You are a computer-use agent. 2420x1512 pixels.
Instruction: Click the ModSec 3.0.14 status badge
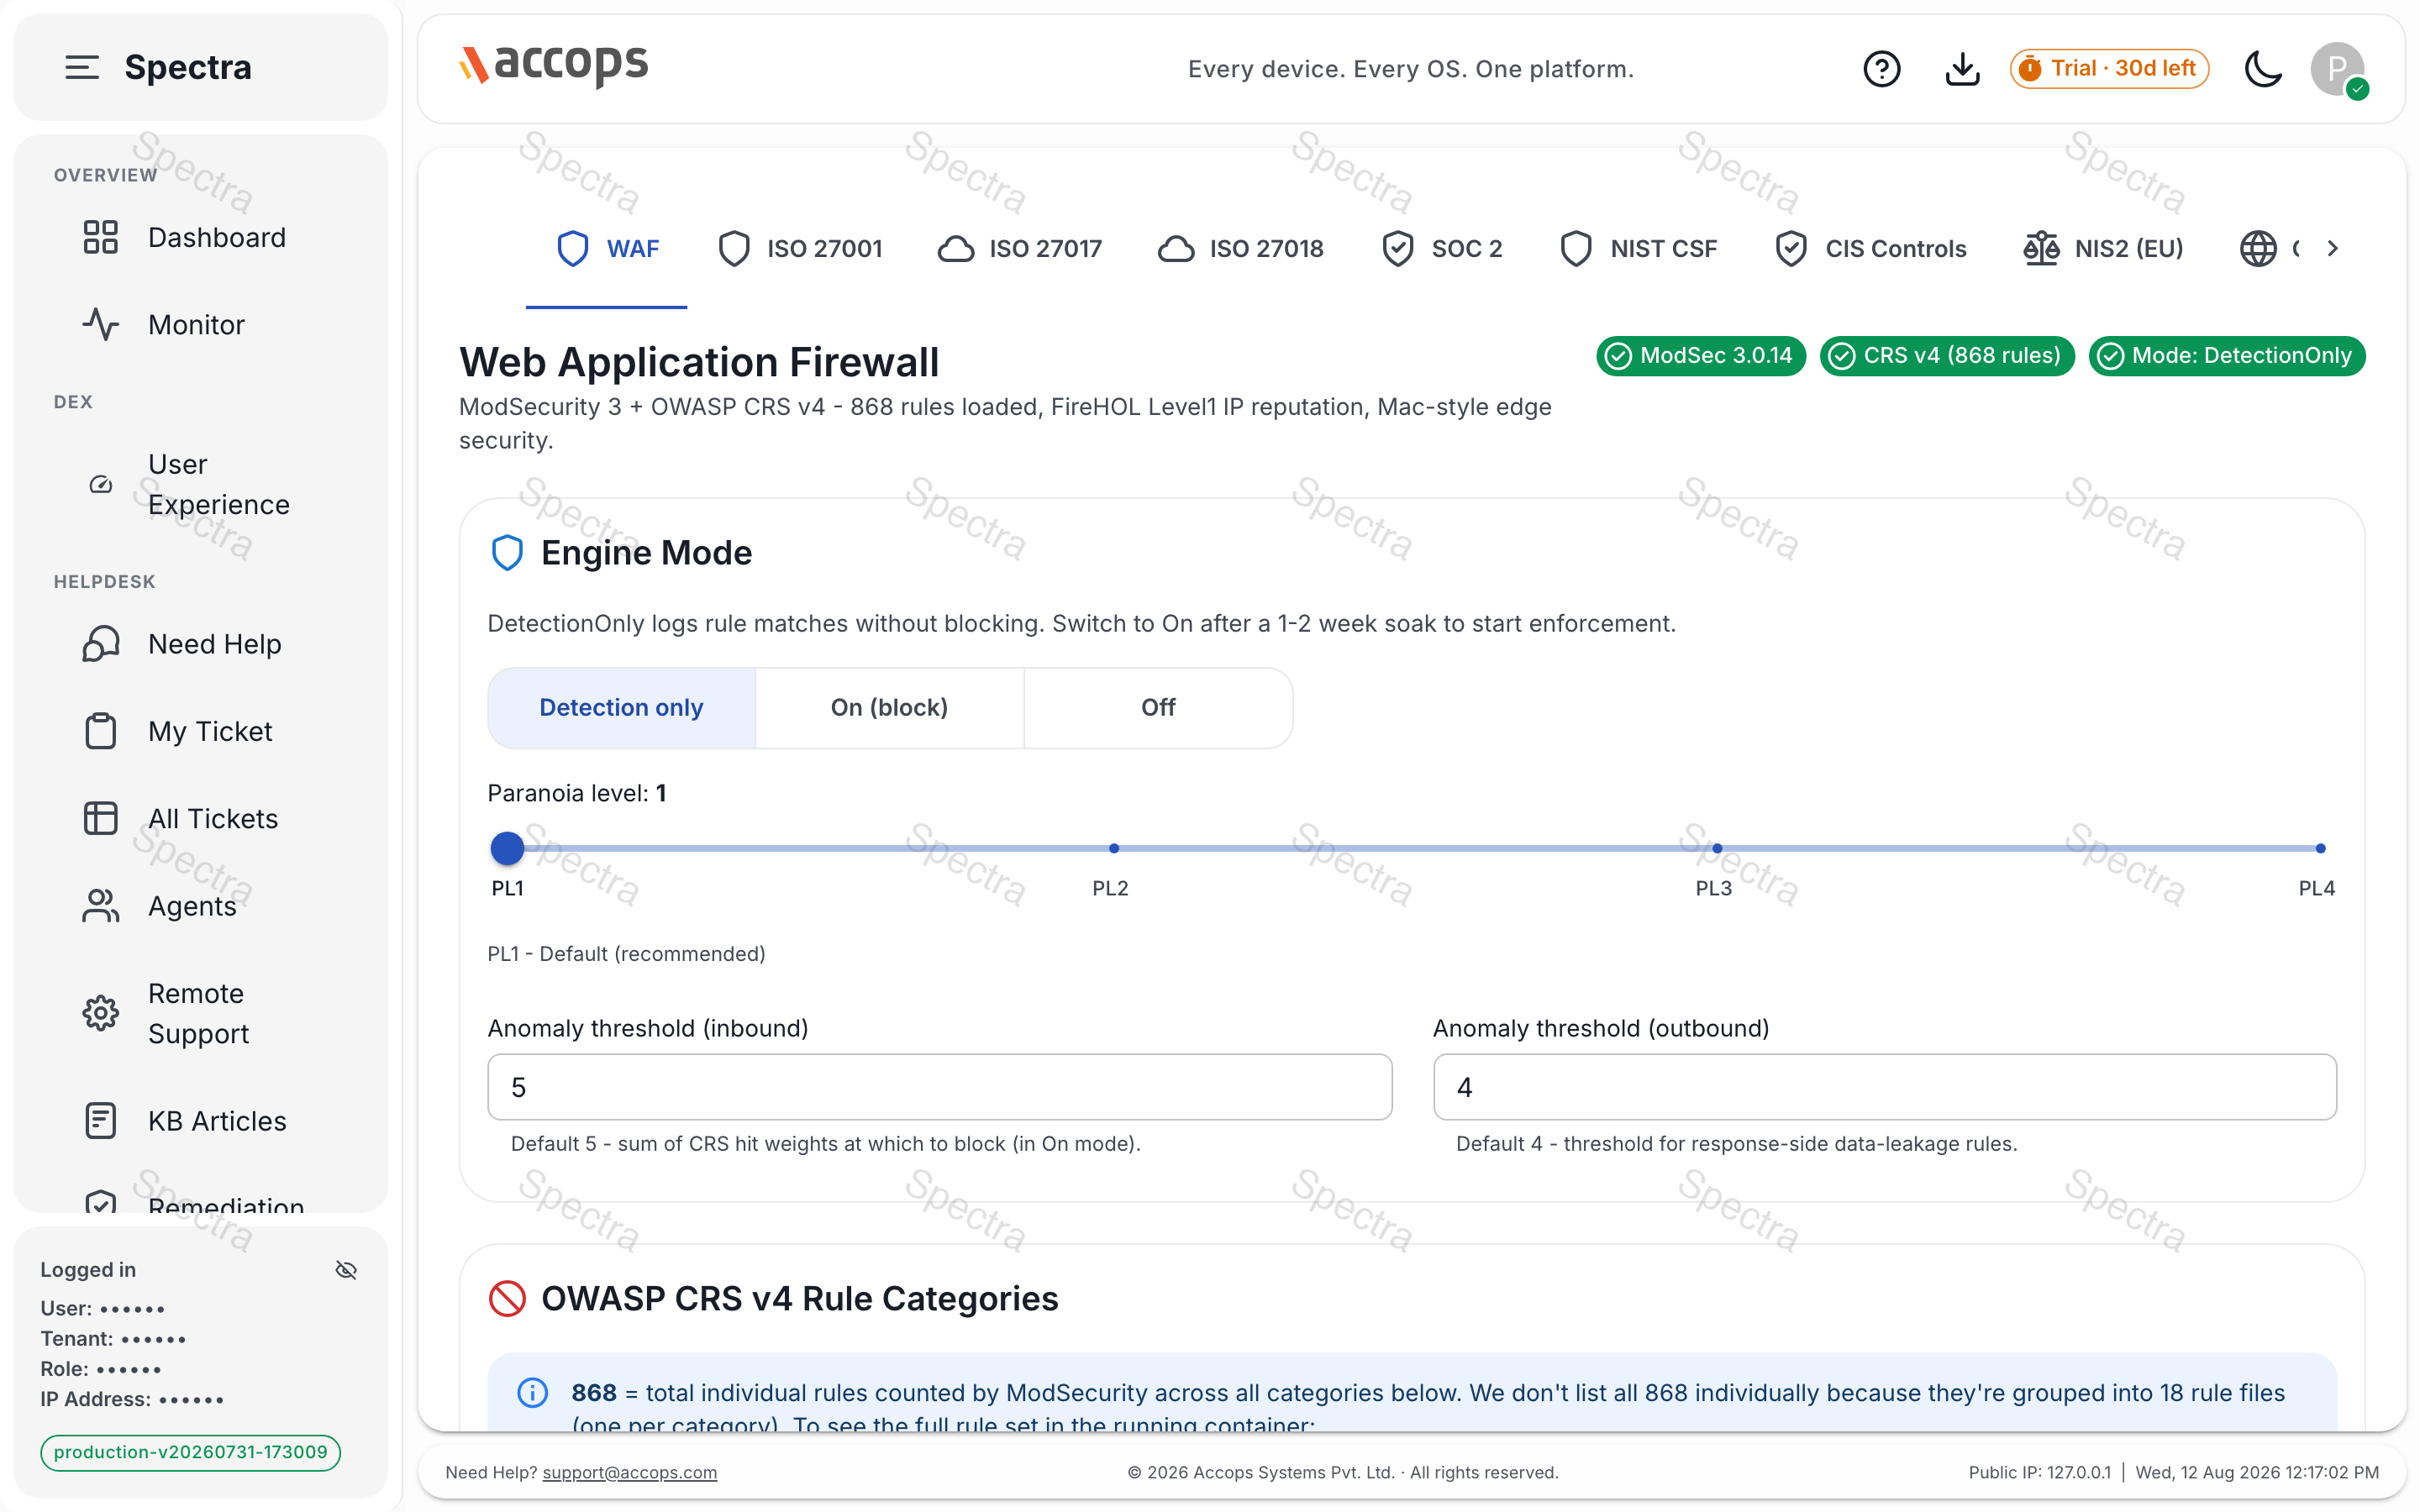click(x=1701, y=356)
